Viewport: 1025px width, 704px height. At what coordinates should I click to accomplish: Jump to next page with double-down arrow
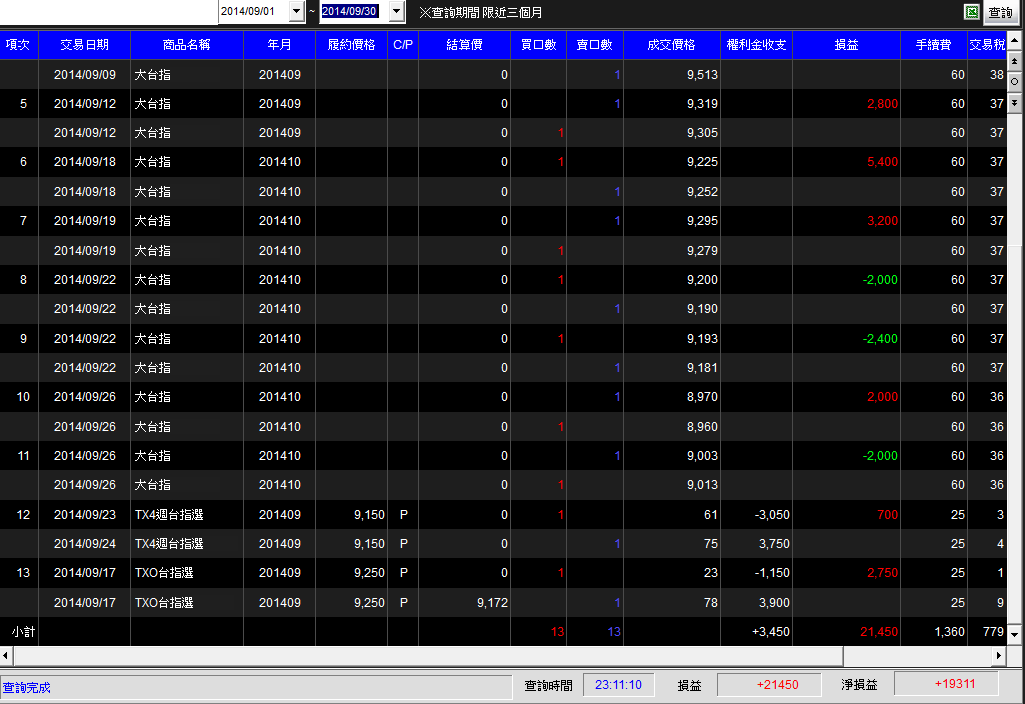coord(1015,103)
